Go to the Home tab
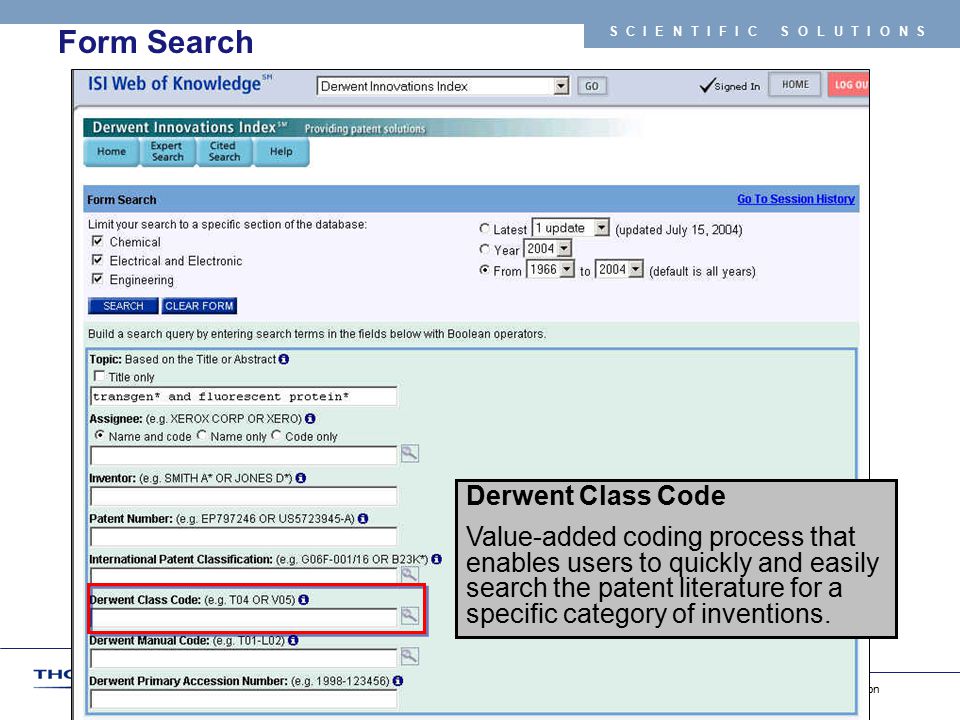 coord(111,152)
